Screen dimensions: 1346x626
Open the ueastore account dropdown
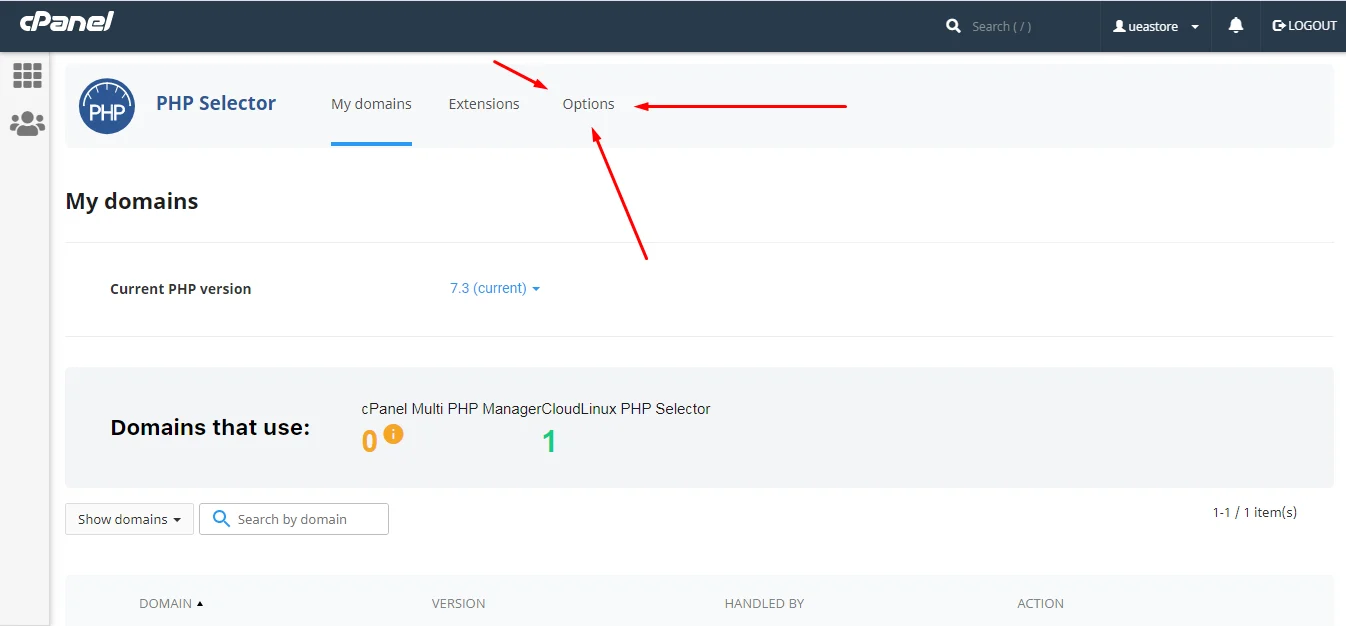point(1156,27)
